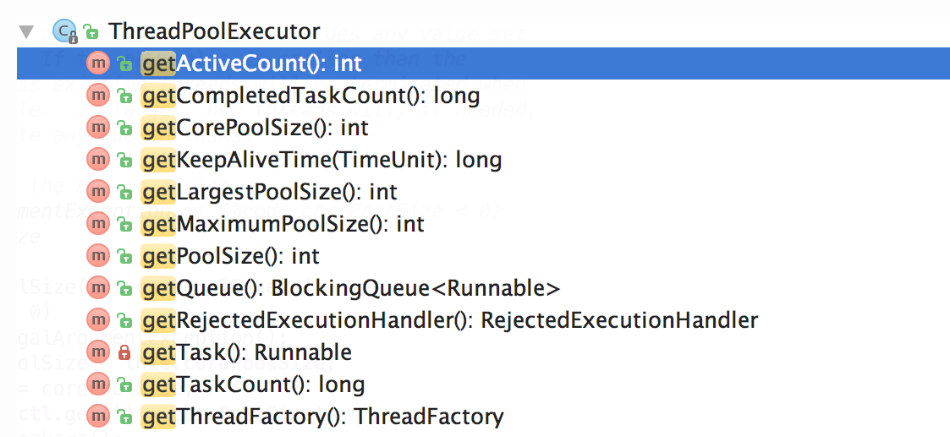Select highlighted getActiveCount(): int entry
Image resolution: width=950 pixels, height=437 pixels.
pyautogui.click(x=252, y=64)
